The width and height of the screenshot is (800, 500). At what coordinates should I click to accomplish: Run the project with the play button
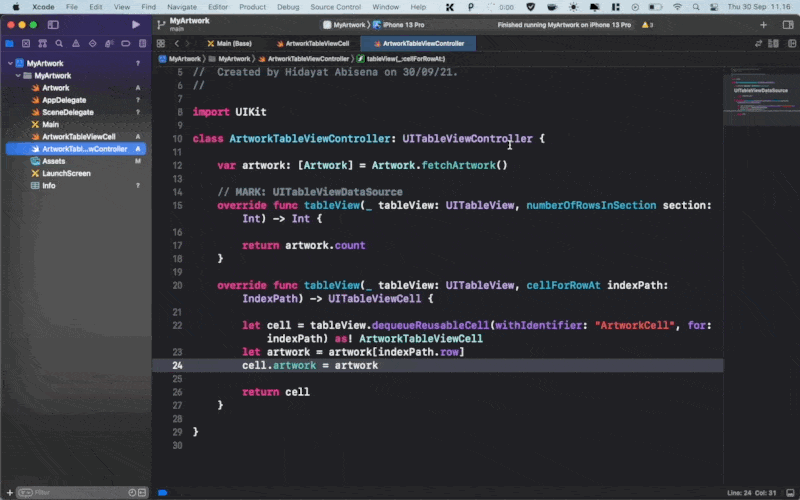pyautogui.click(x=135, y=24)
